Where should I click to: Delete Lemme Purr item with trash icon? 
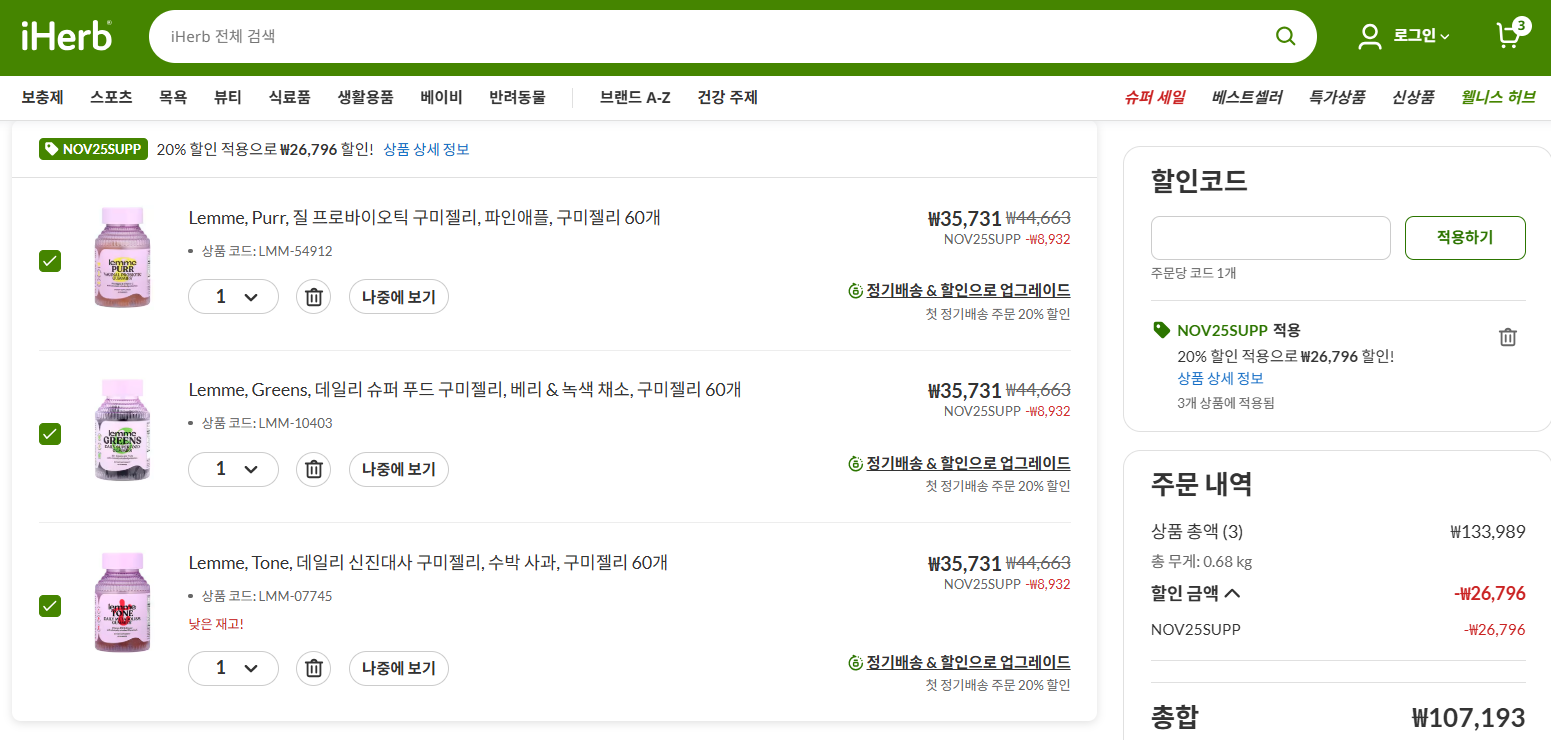(313, 297)
